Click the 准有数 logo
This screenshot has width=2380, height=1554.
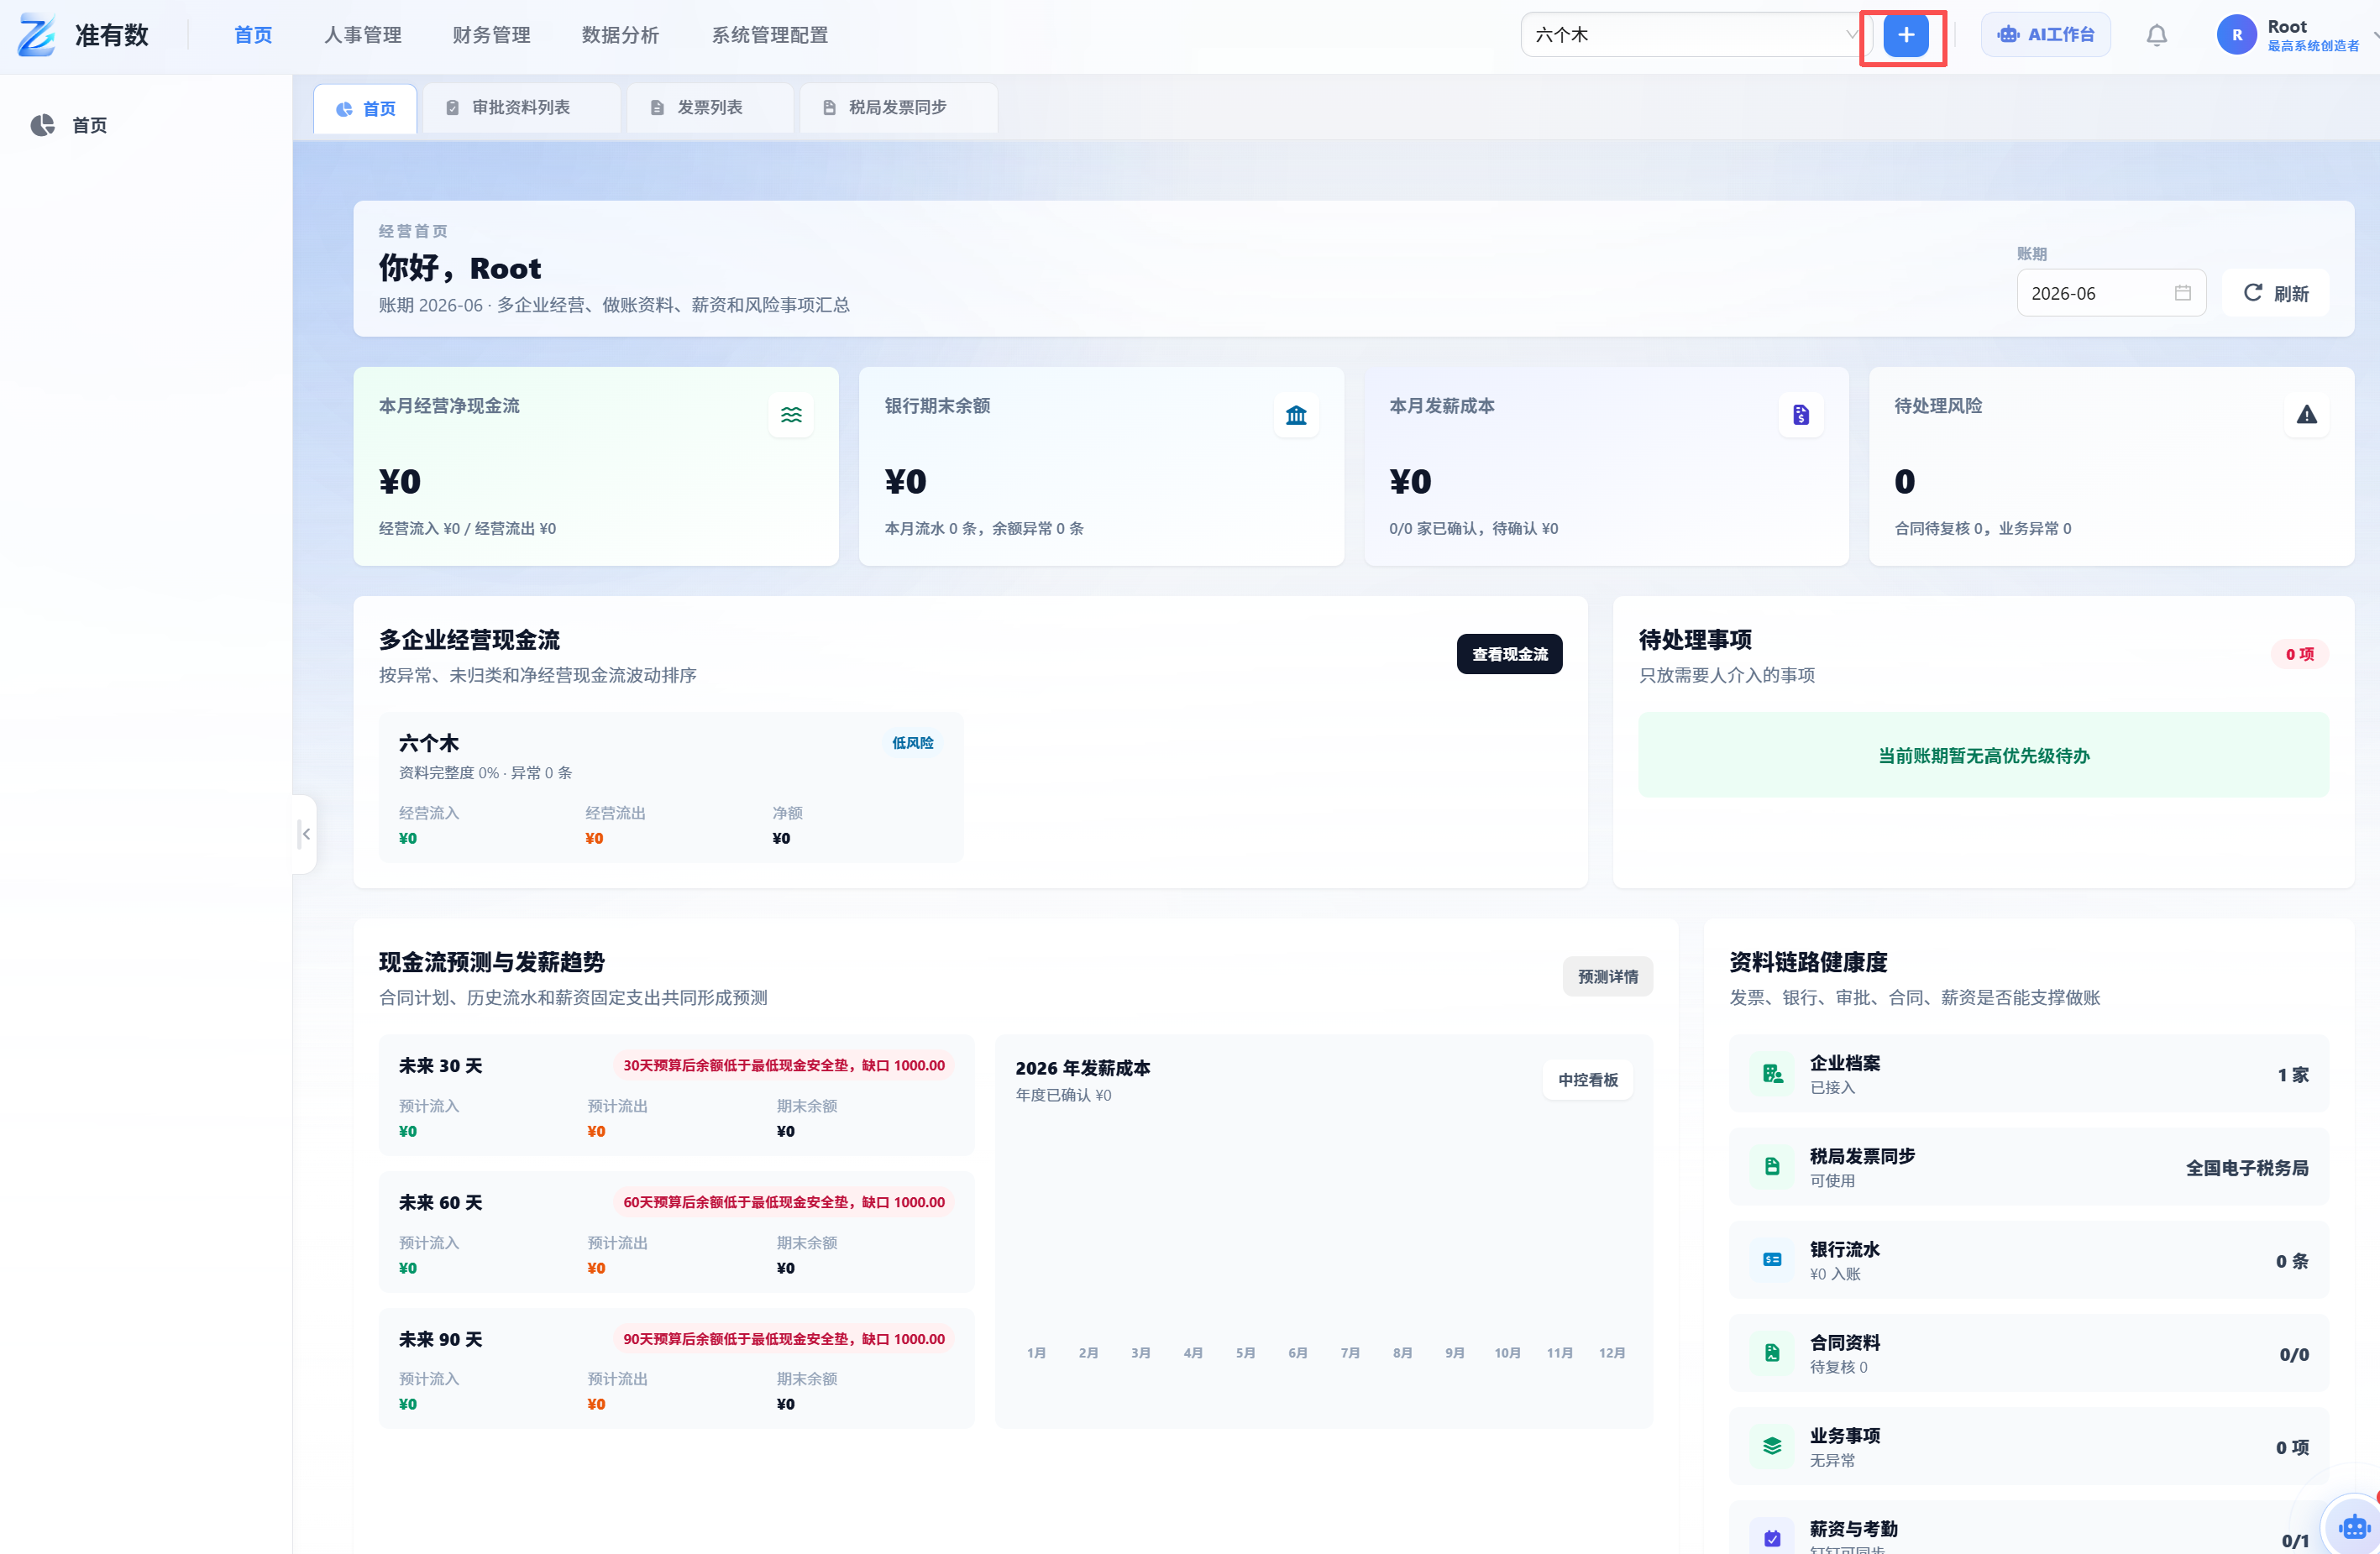coord(82,35)
